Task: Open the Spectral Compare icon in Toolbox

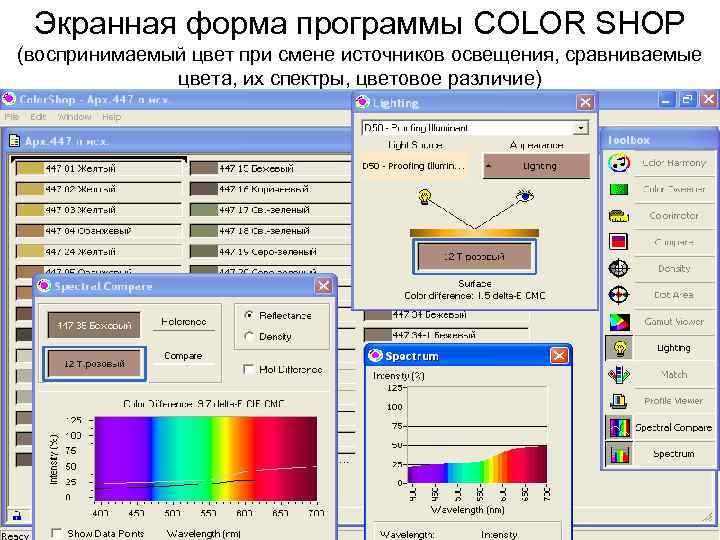Action: (619, 428)
